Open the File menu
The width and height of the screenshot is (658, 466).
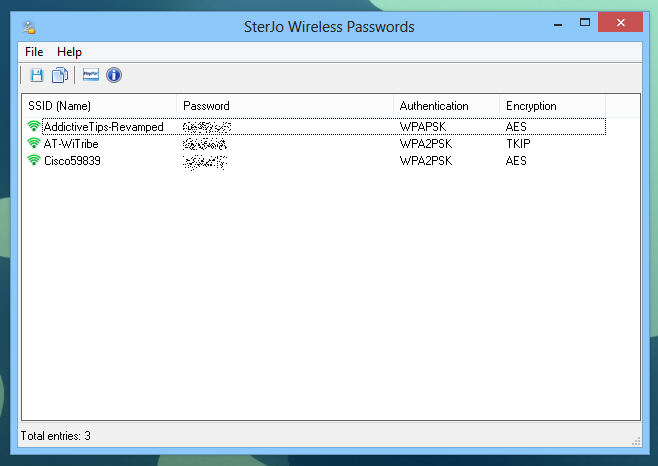[x=34, y=52]
